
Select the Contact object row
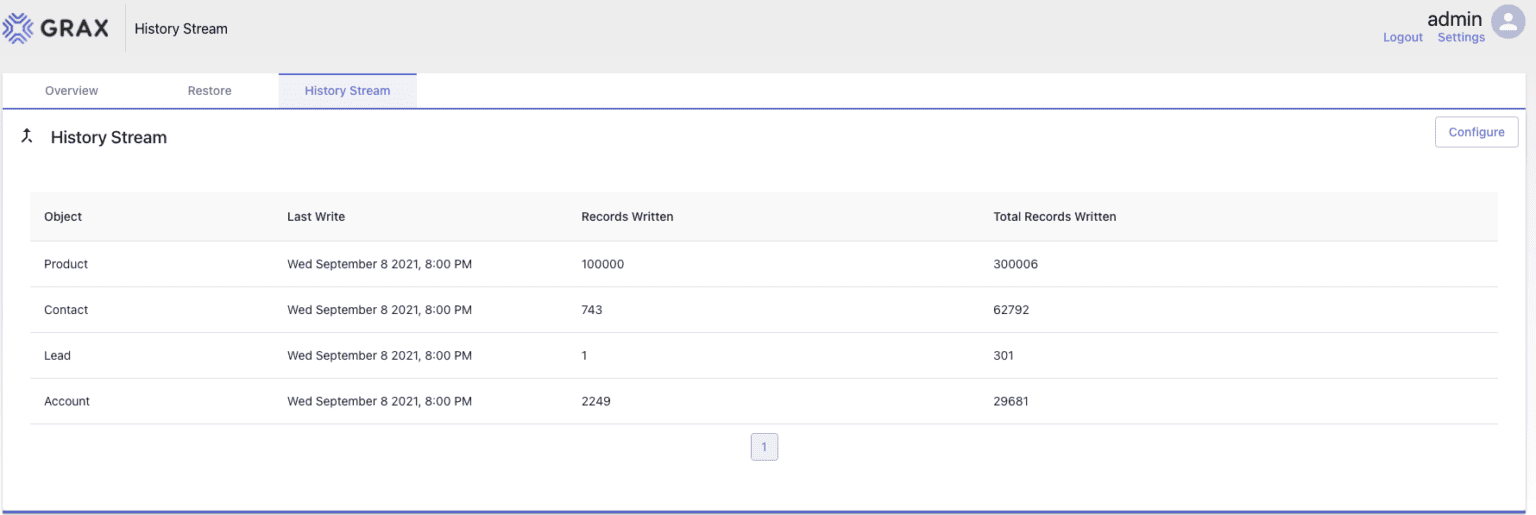[66, 310]
